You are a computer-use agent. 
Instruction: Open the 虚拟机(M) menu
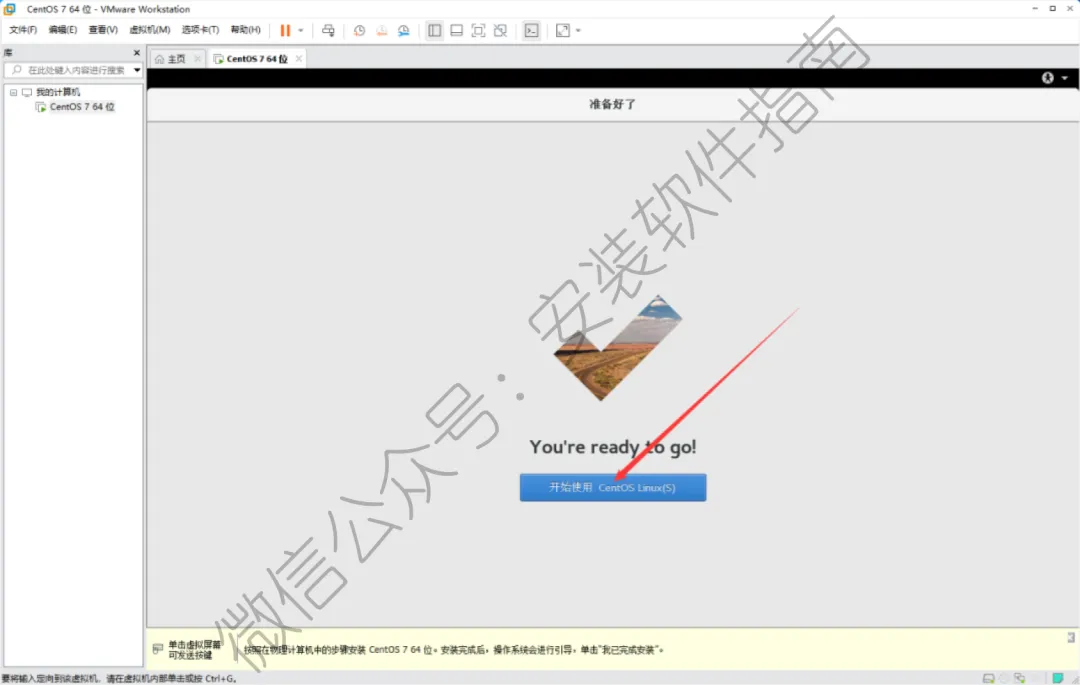(x=149, y=30)
